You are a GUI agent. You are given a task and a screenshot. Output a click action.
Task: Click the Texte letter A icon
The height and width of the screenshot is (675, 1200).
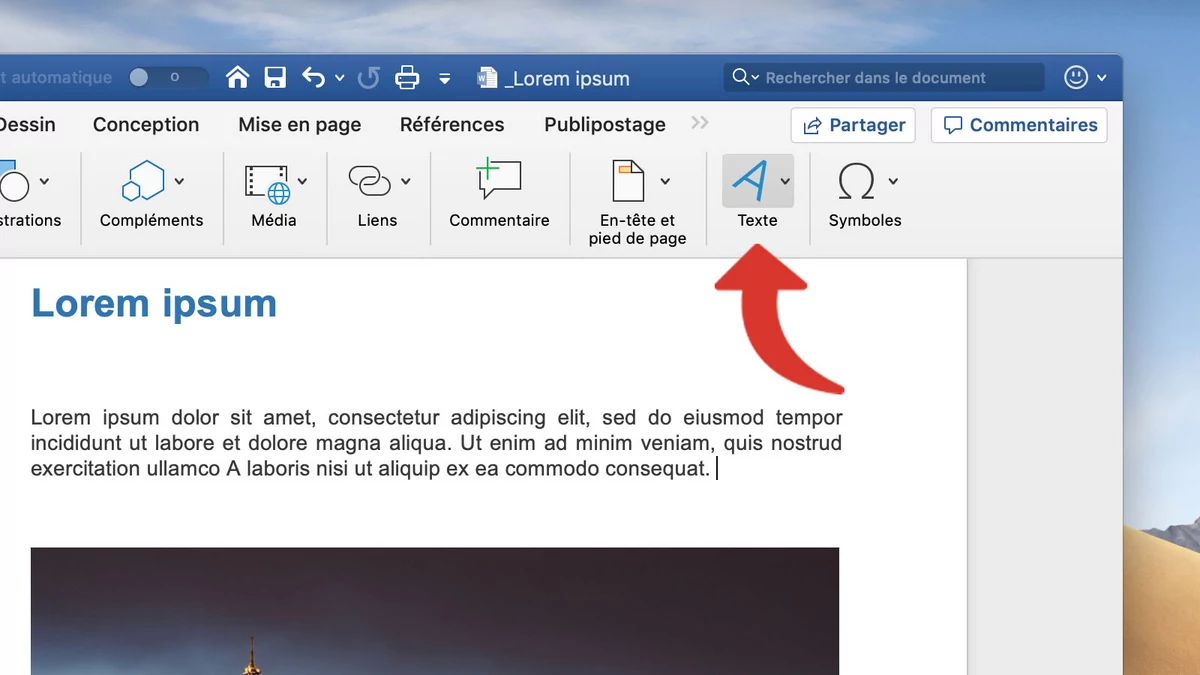coord(750,181)
